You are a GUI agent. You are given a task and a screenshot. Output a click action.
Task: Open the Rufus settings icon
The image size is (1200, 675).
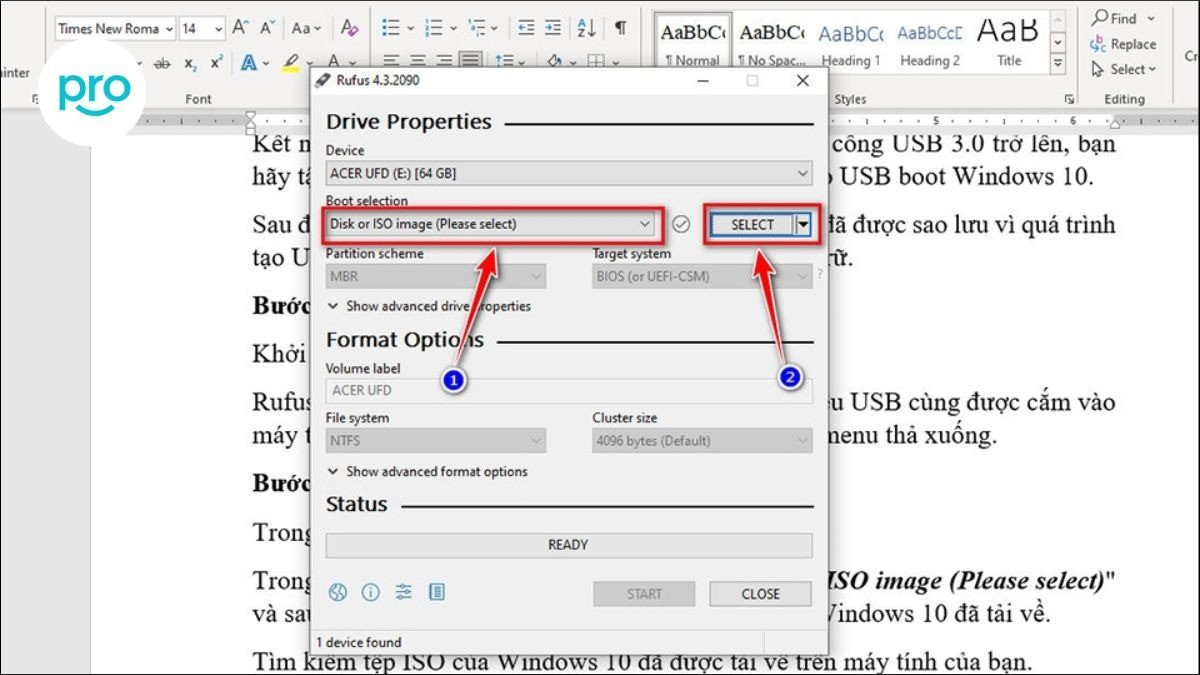(403, 592)
